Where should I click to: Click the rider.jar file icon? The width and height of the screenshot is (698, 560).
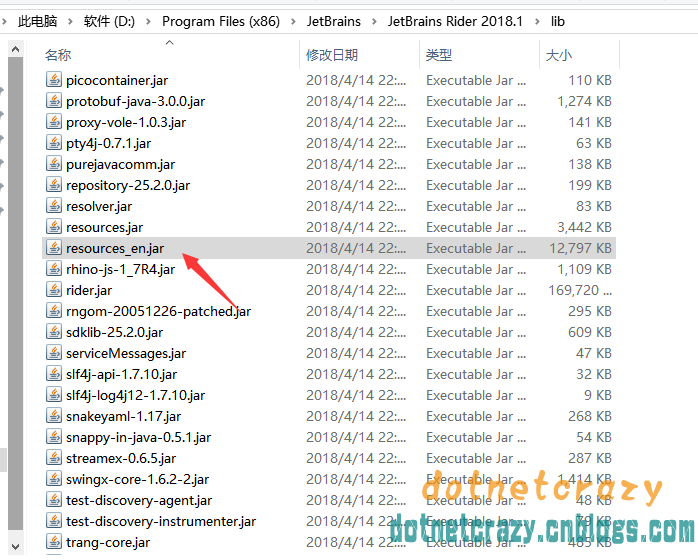tap(54, 290)
